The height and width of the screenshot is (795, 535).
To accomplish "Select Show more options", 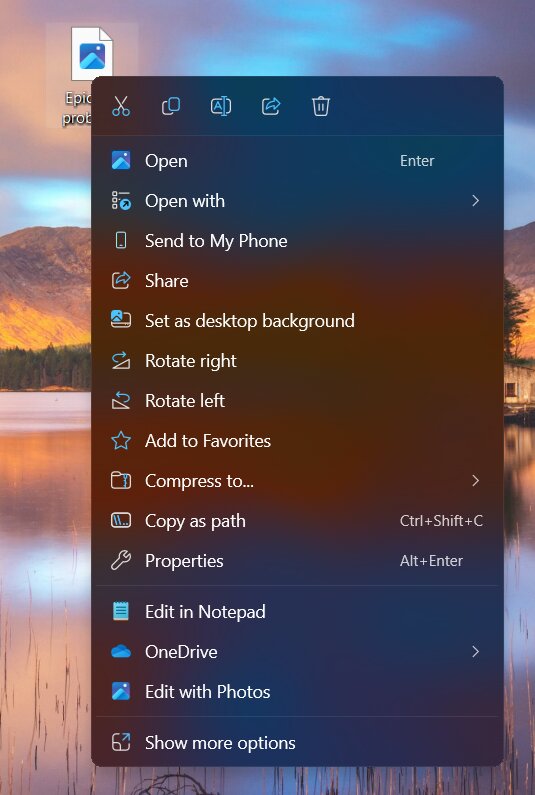I will click(297, 742).
